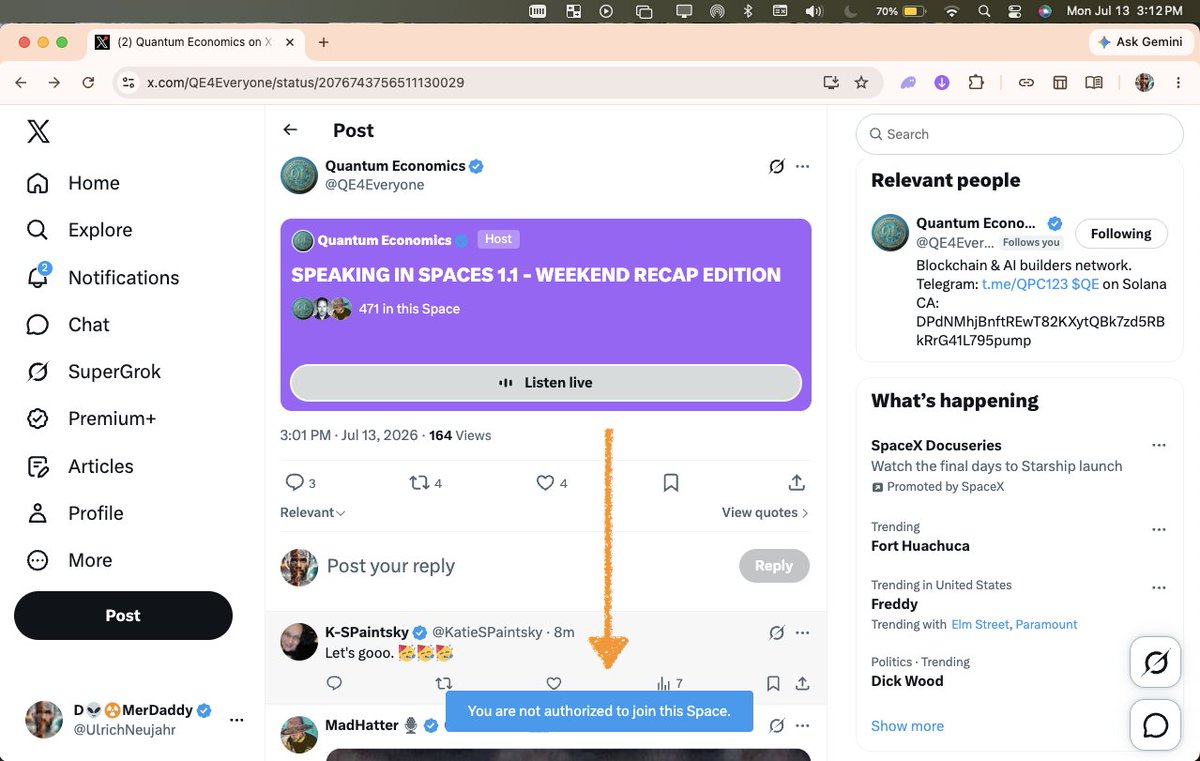Open the X logo home icon
Screen dimensions: 1200x761
[38, 131]
